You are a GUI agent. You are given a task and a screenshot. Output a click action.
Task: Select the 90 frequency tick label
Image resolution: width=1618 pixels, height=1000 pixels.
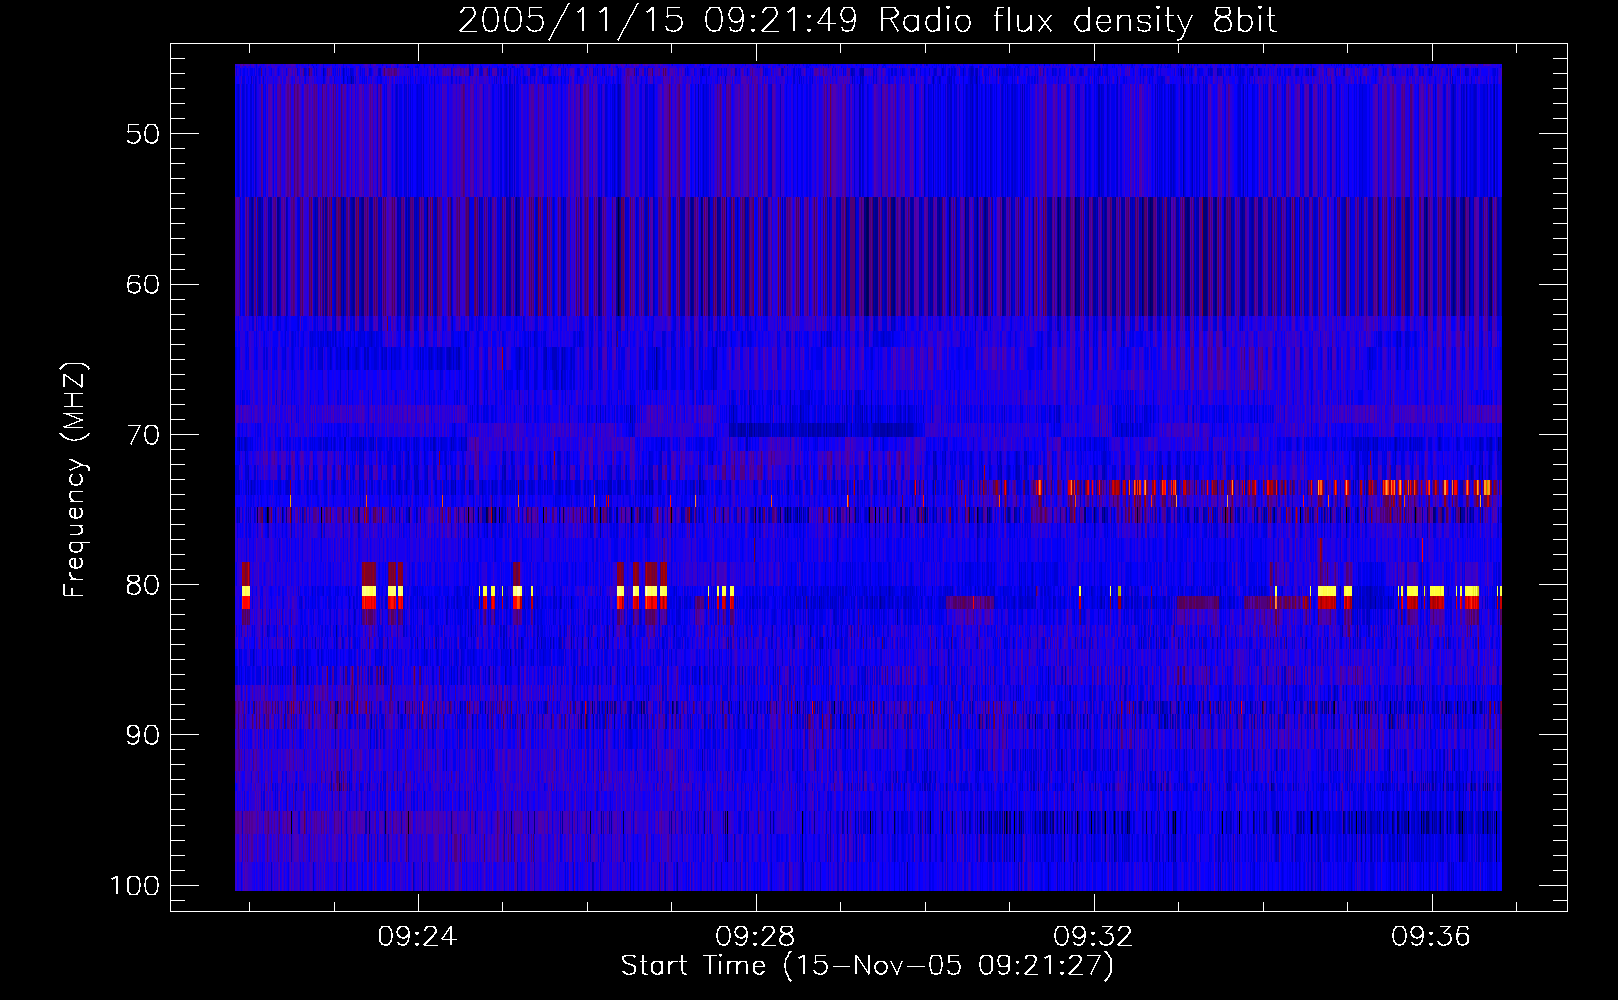click(143, 735)
